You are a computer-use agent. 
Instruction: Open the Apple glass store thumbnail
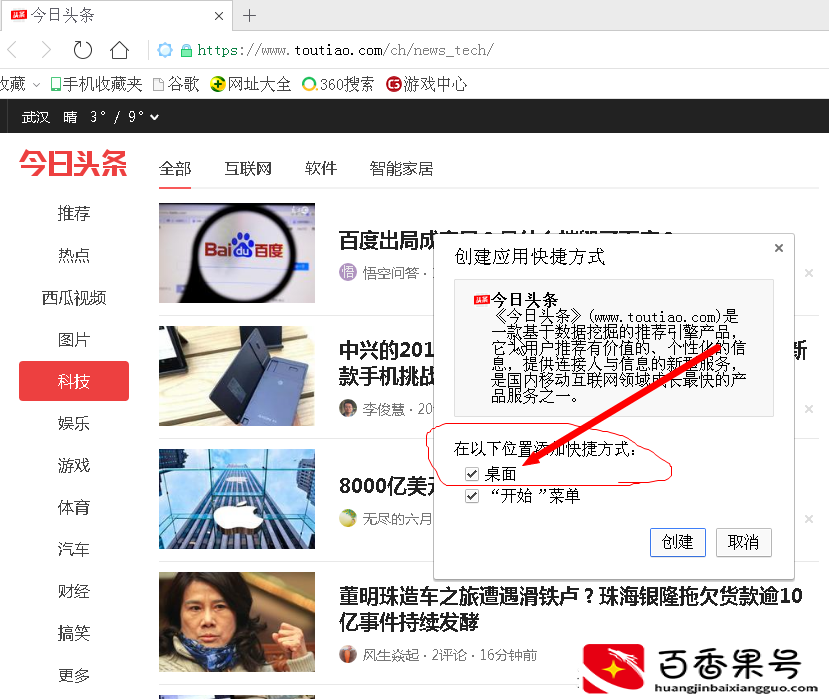tap(237, 499)
